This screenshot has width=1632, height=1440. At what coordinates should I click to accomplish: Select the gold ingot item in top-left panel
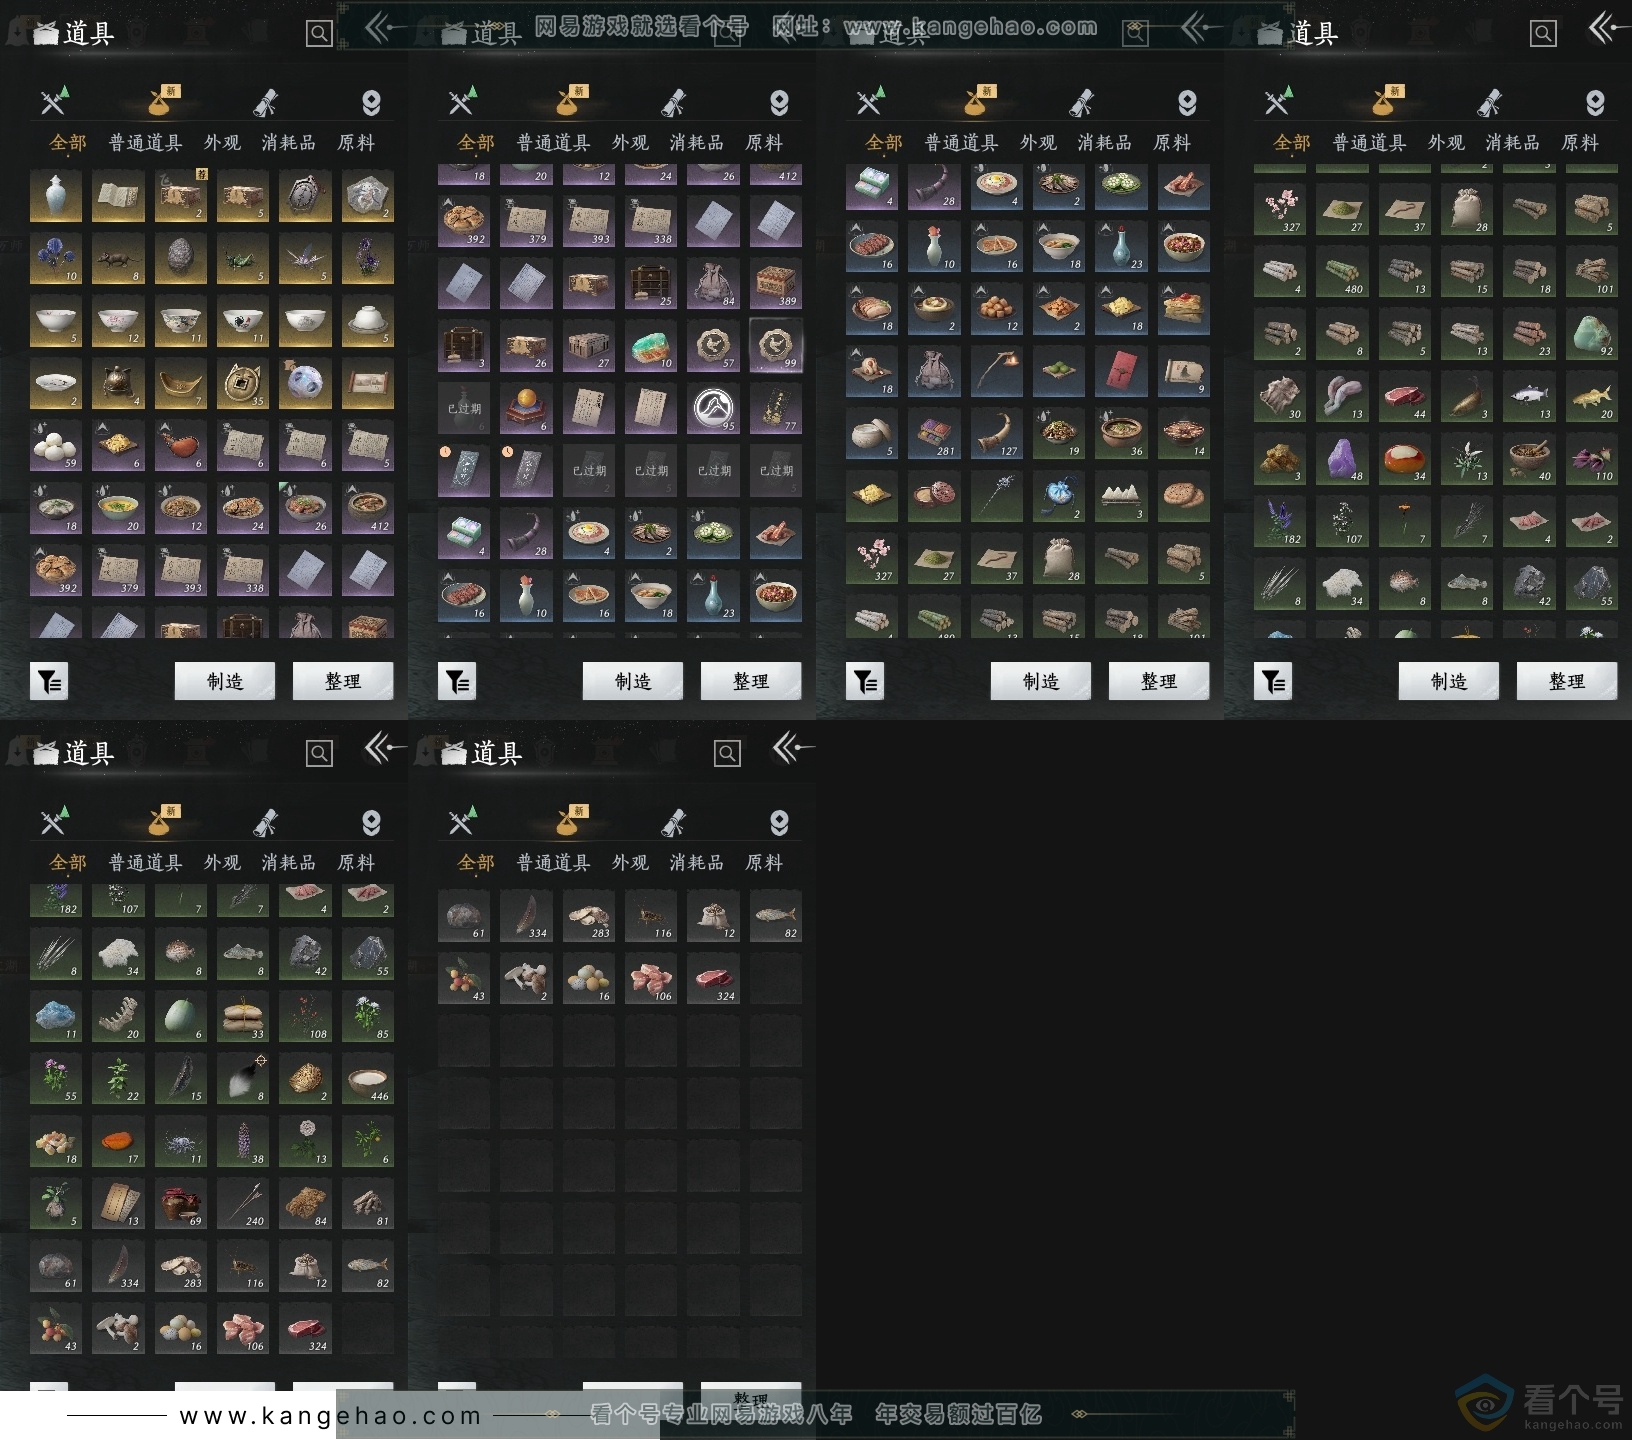point(181,384)
